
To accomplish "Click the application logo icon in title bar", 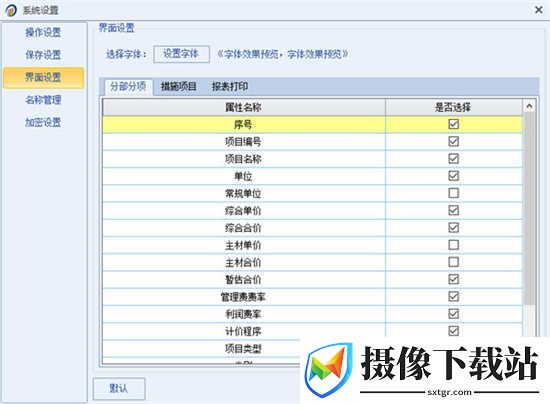I will (12, 10).
